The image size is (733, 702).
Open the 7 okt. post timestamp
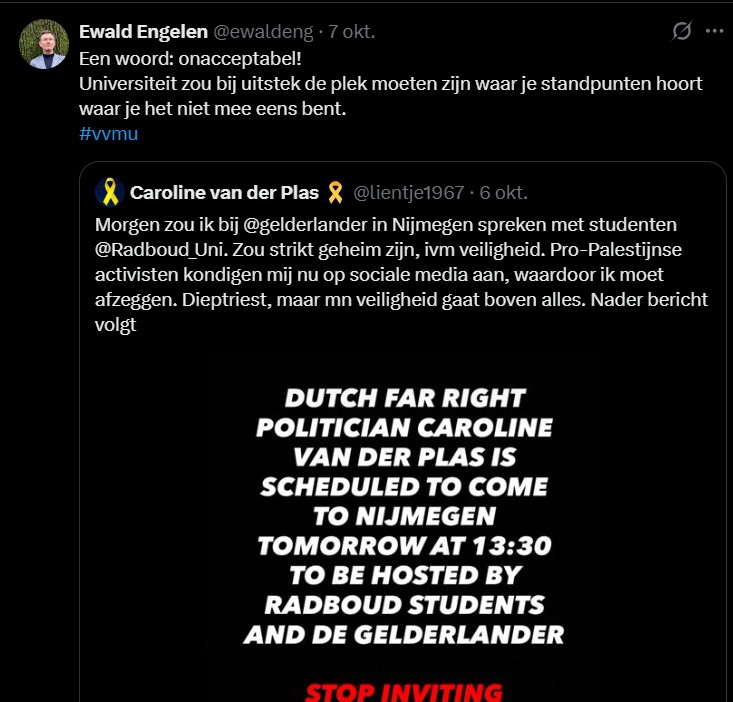pos(351,31)
